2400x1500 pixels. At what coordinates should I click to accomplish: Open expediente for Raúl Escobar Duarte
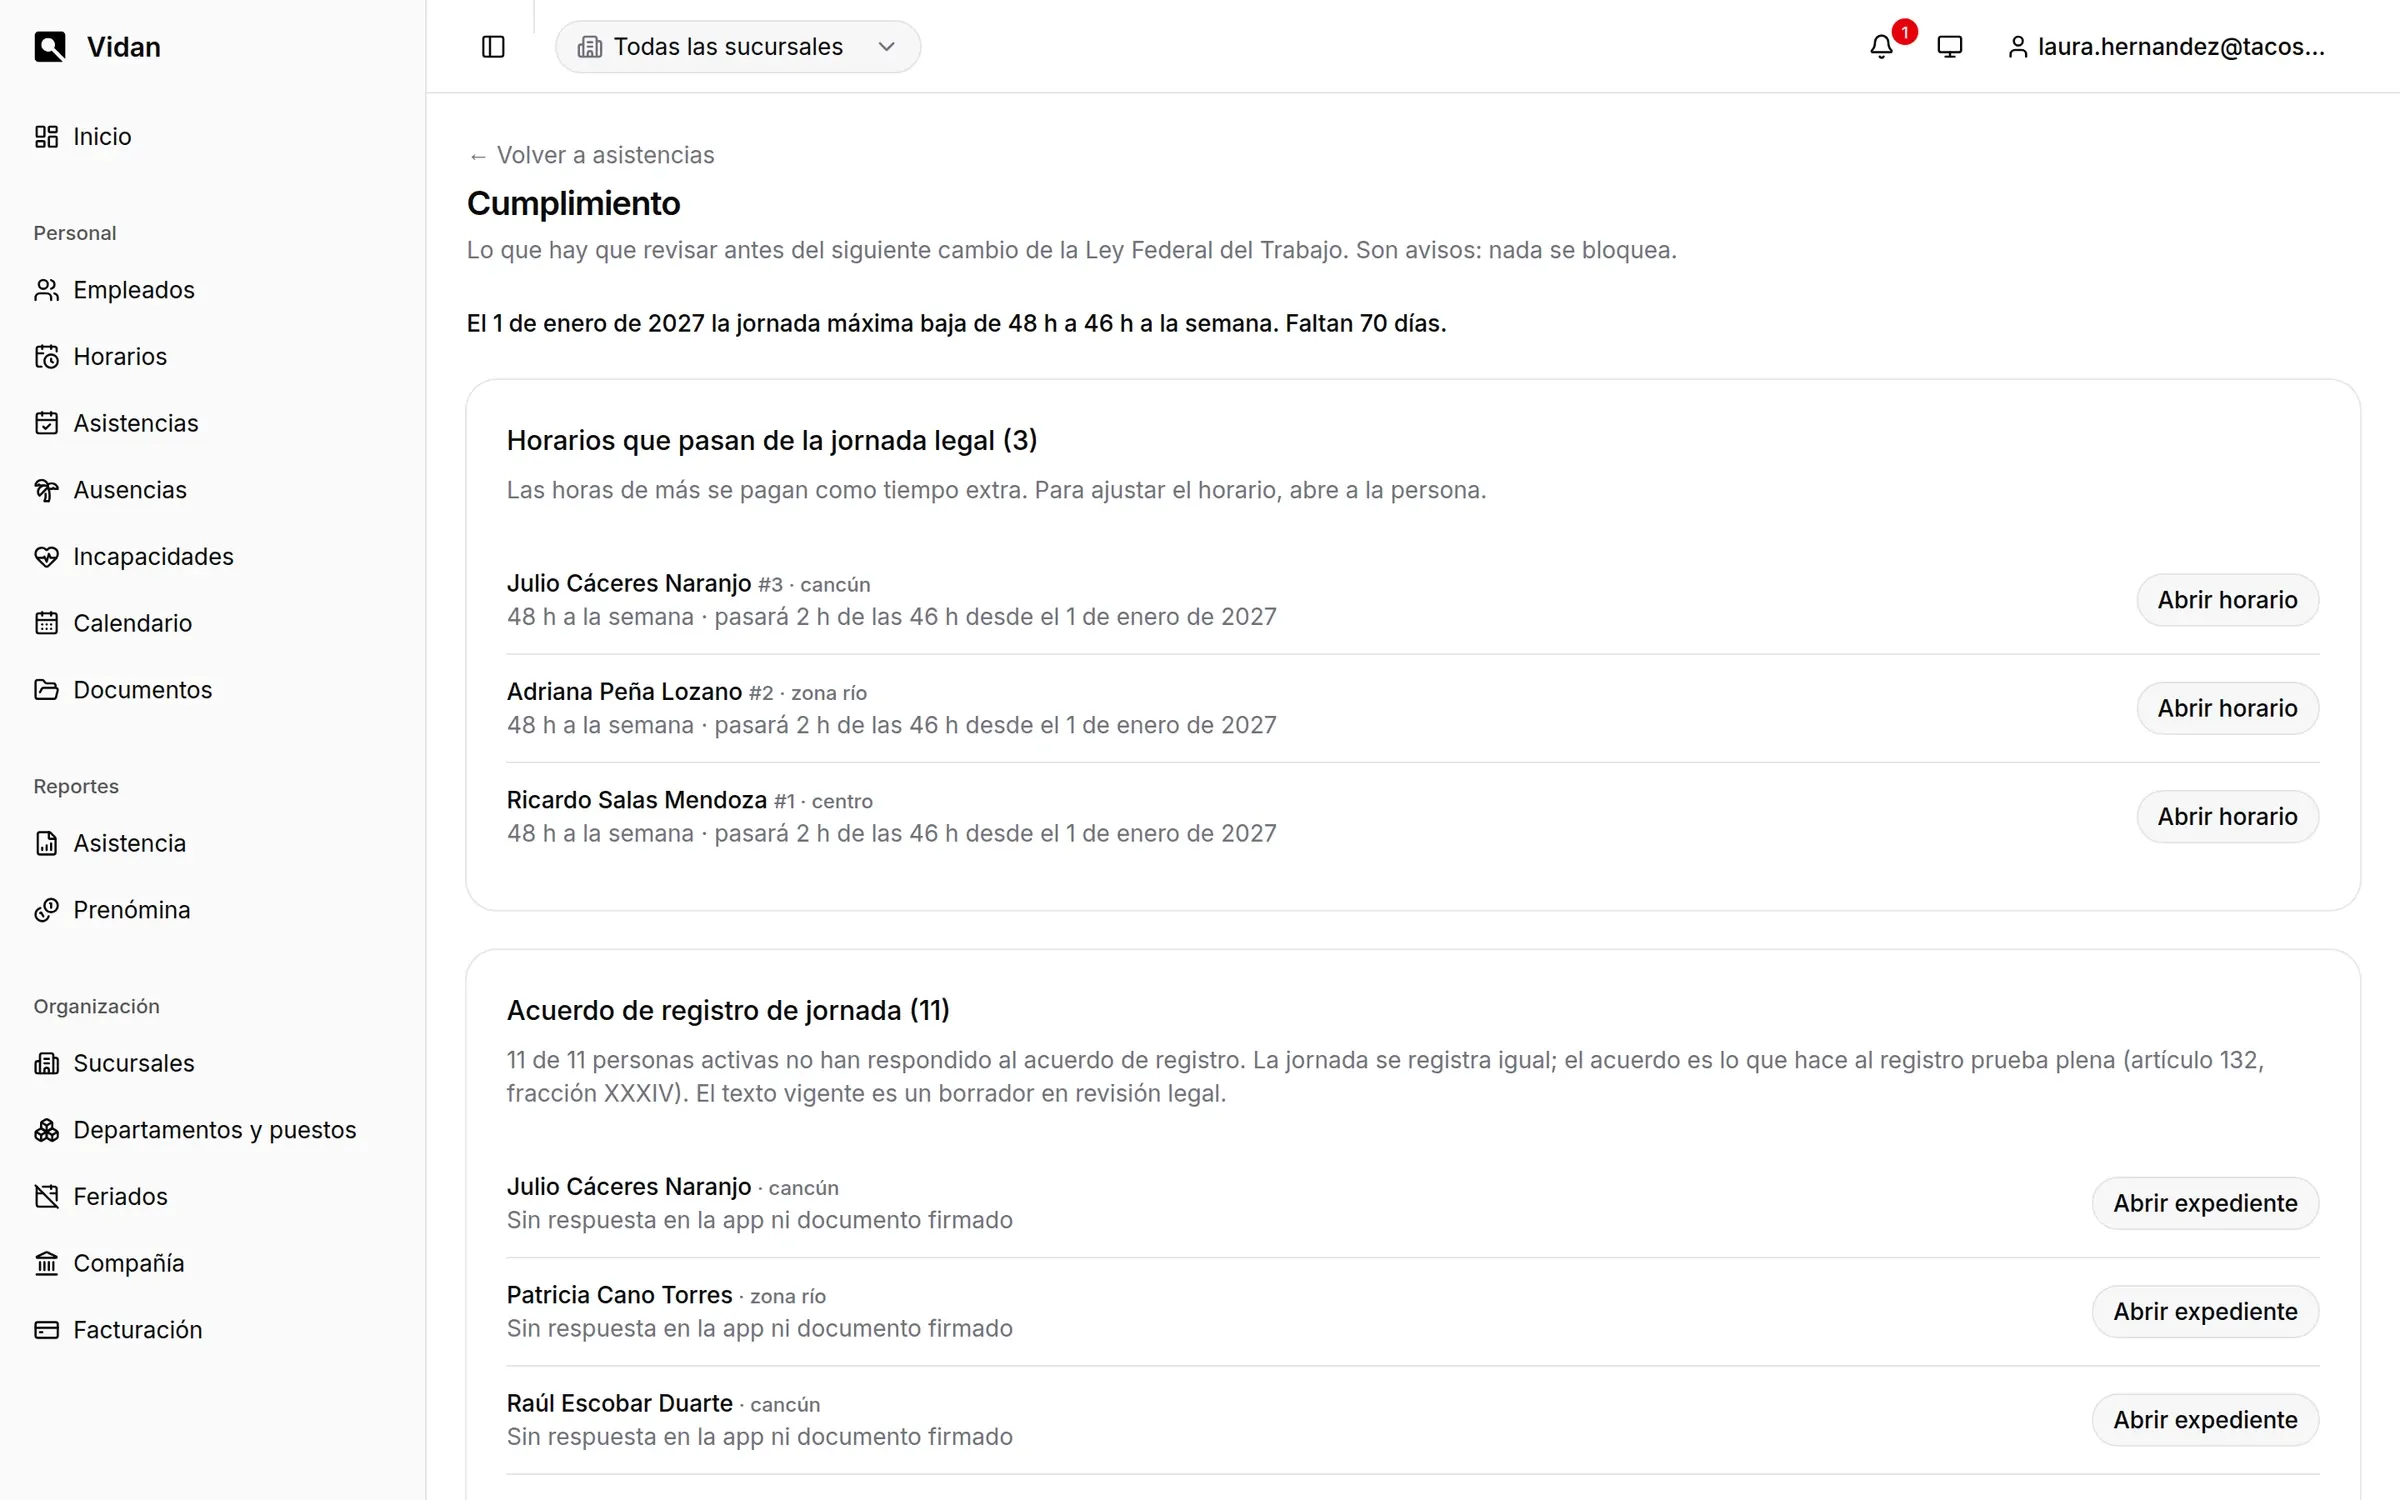click(x=2205, y=1420)
